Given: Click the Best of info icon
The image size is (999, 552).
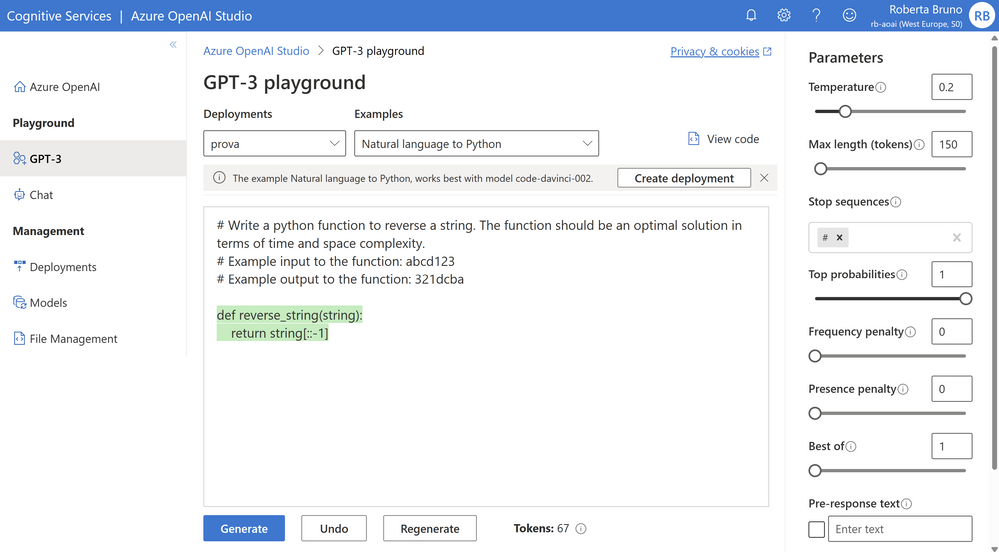Looking at the screenshot, I should [x=851, y=447].
